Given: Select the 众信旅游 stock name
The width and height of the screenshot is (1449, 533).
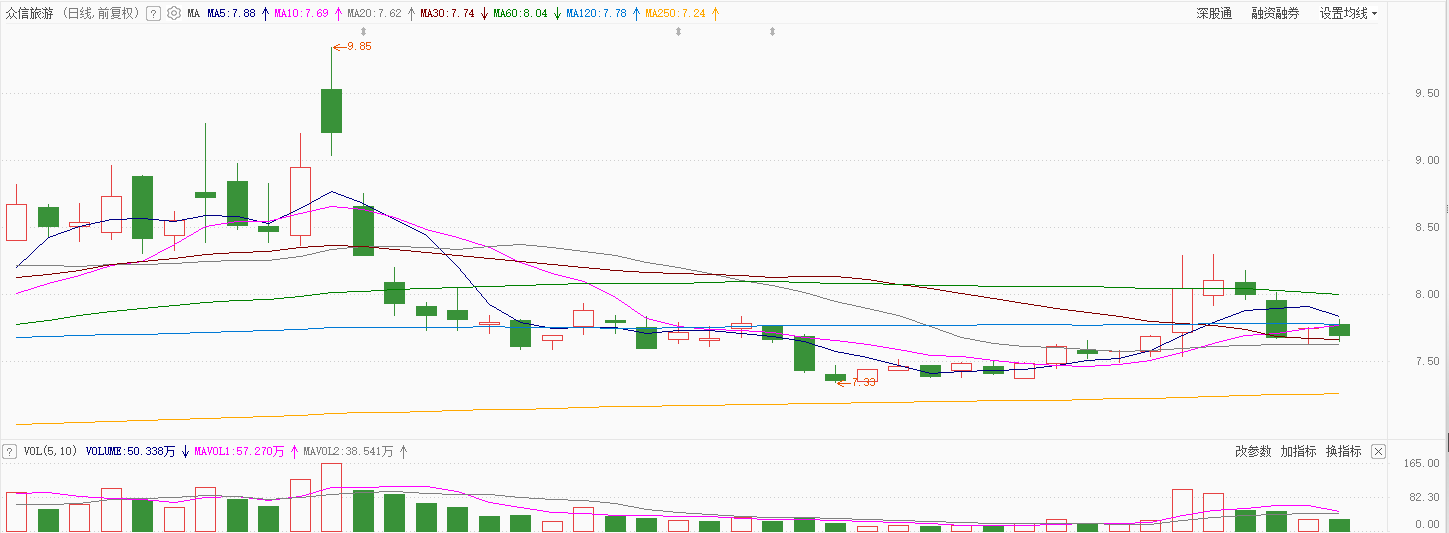Looking at the screenshot, I should point(30,14).
